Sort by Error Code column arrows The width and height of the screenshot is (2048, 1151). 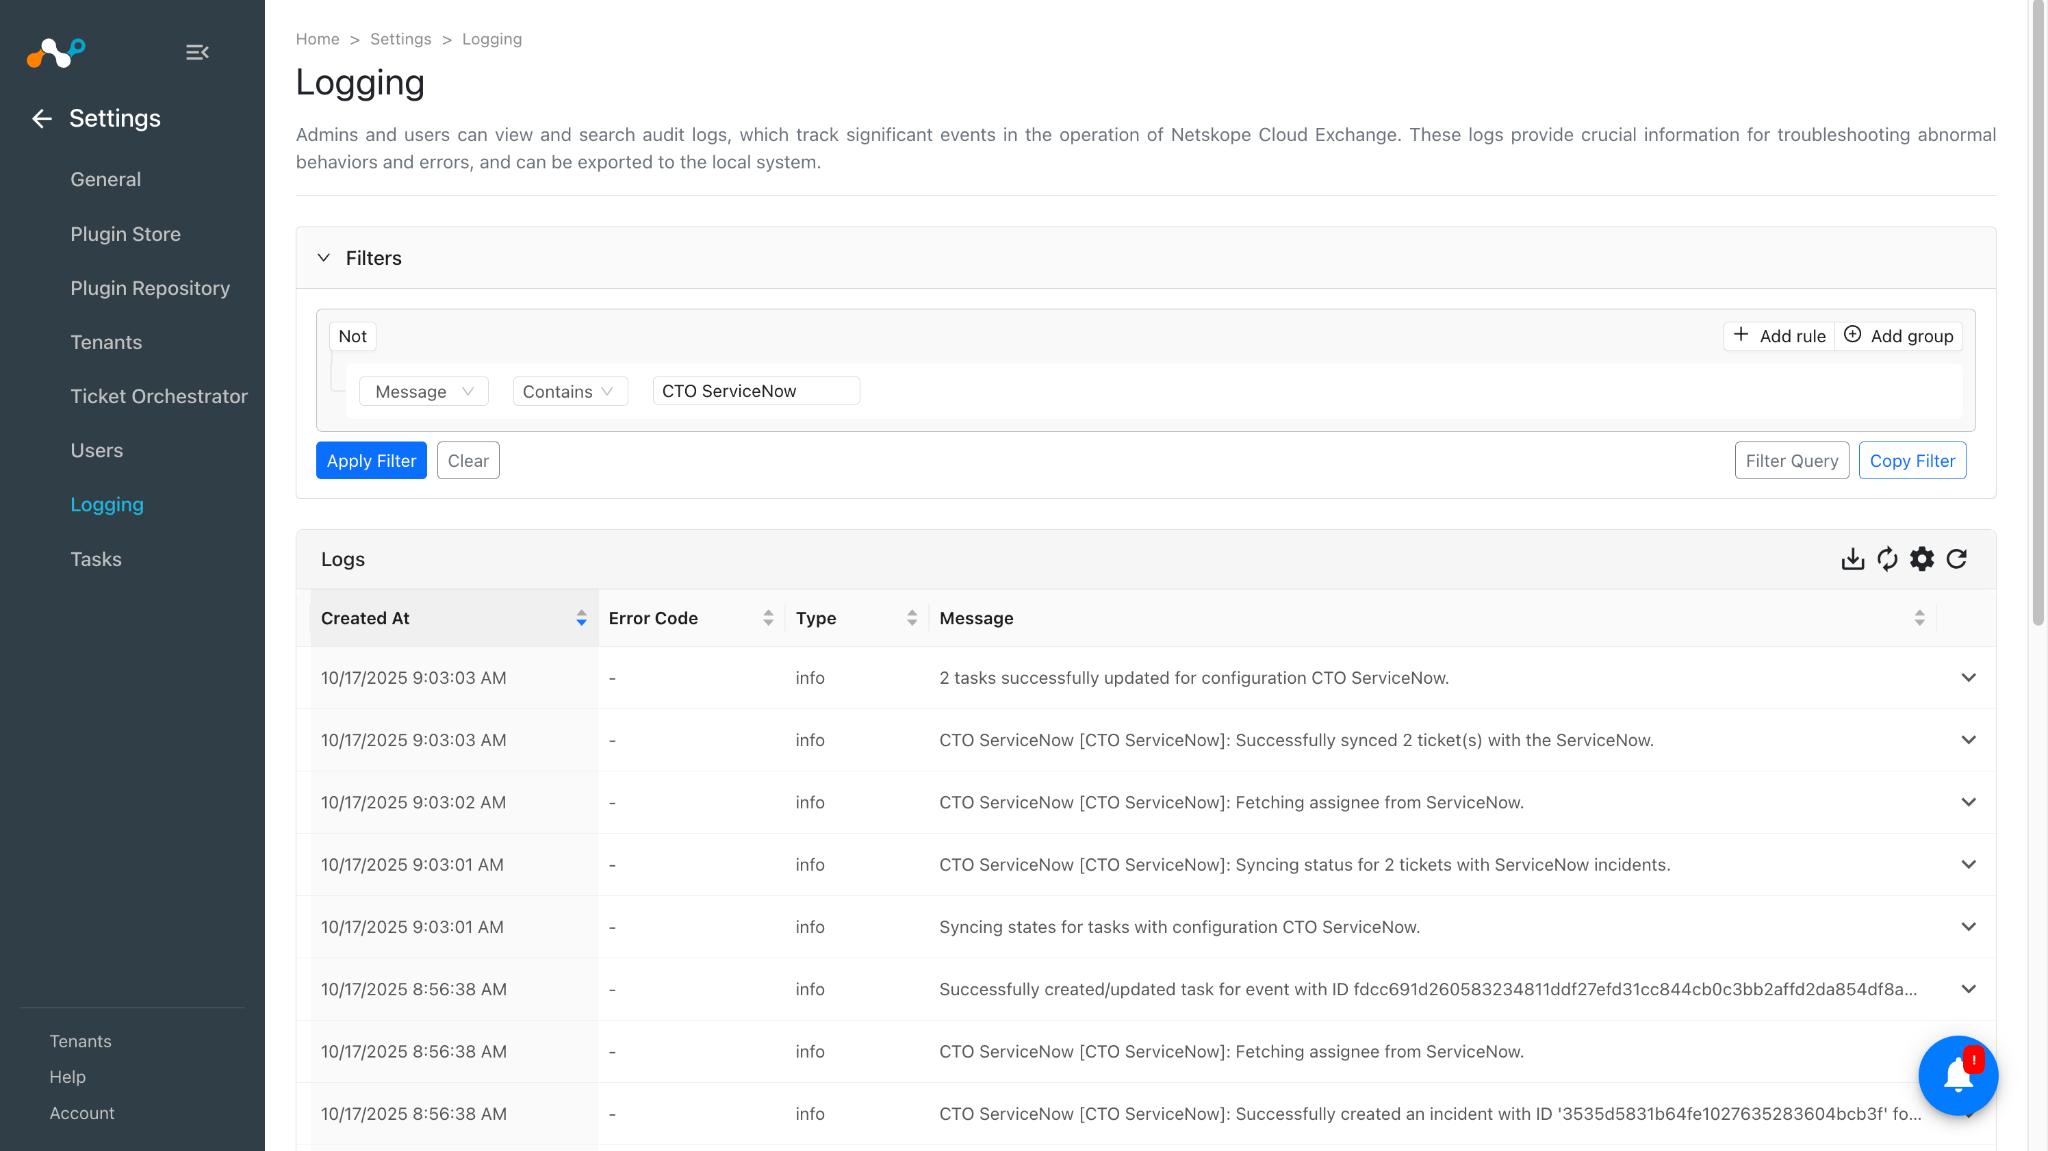[x=768, y=618]
